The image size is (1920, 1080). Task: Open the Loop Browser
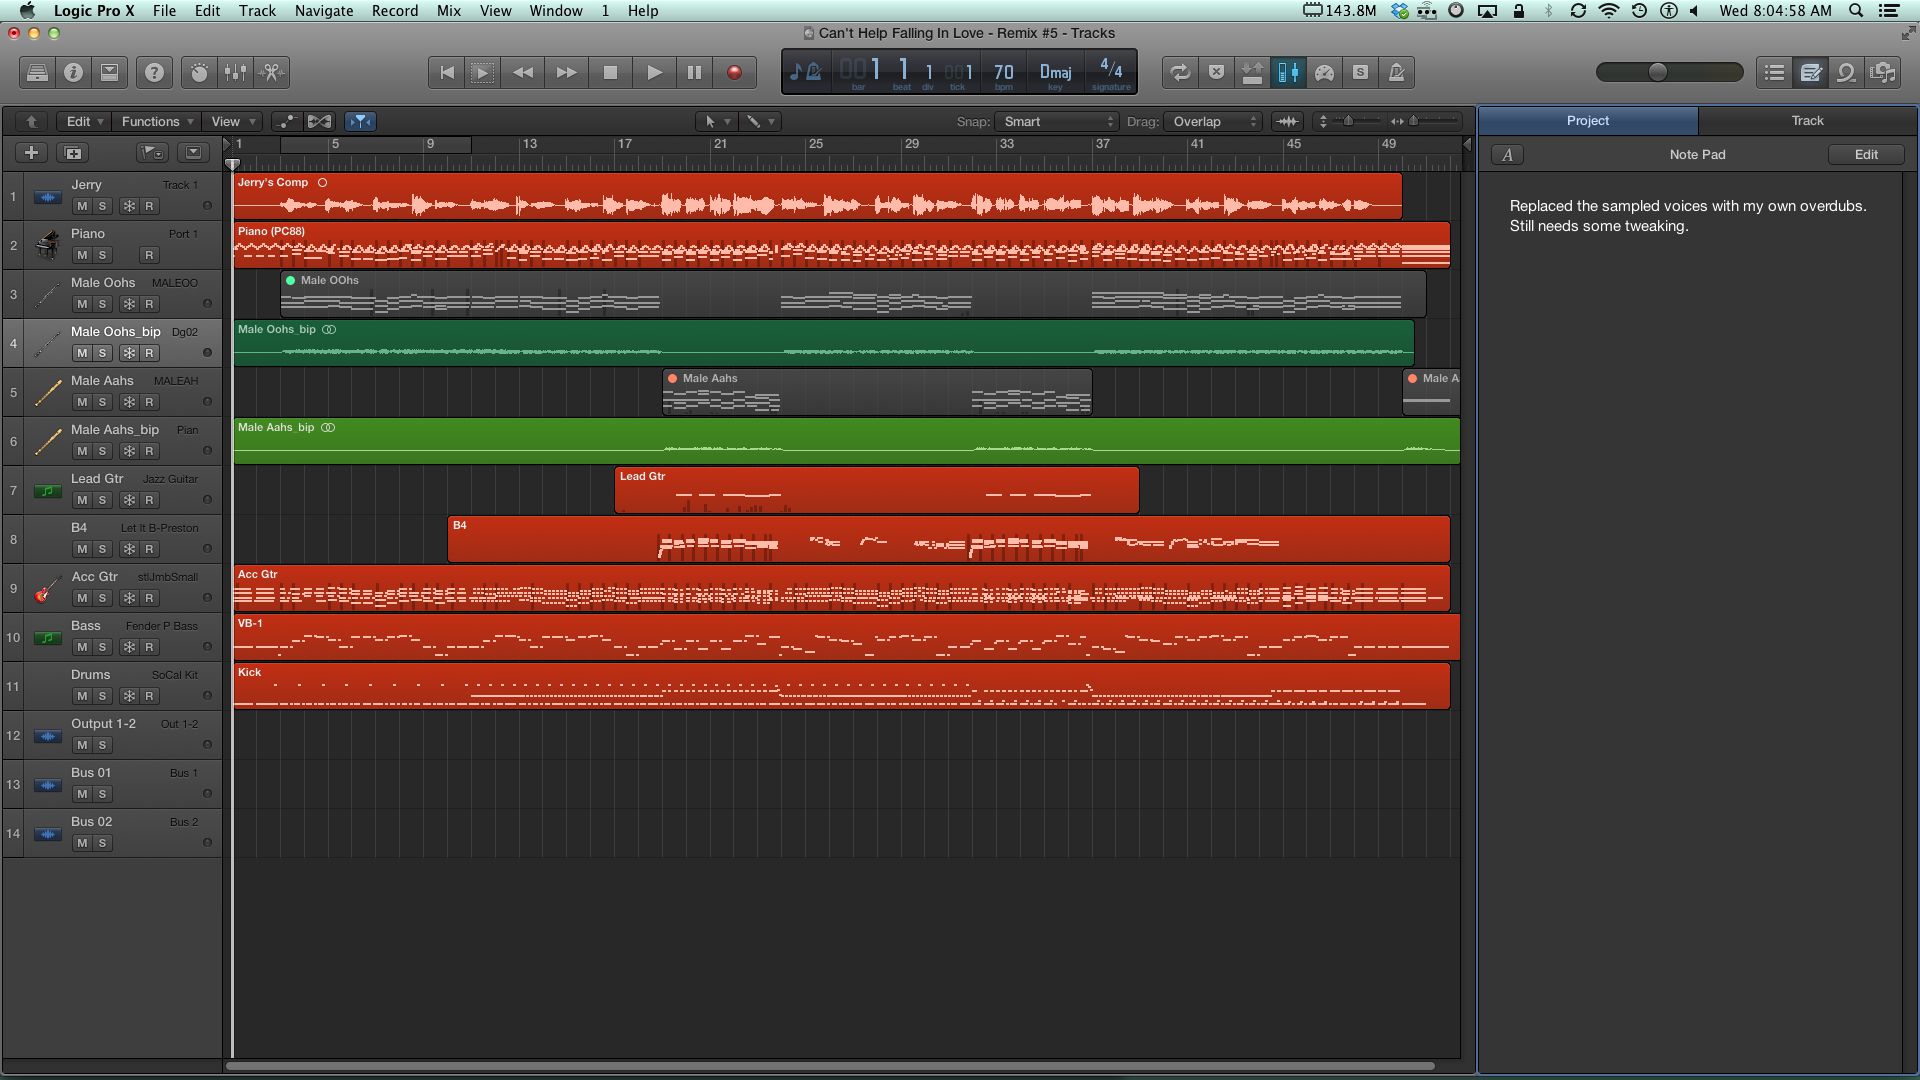point(1846,72)
